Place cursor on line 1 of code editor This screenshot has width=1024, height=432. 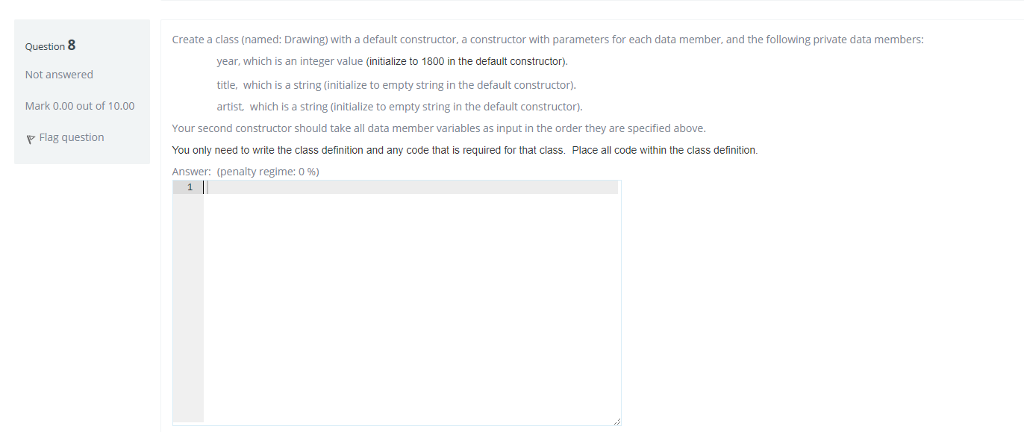[410, 188]
